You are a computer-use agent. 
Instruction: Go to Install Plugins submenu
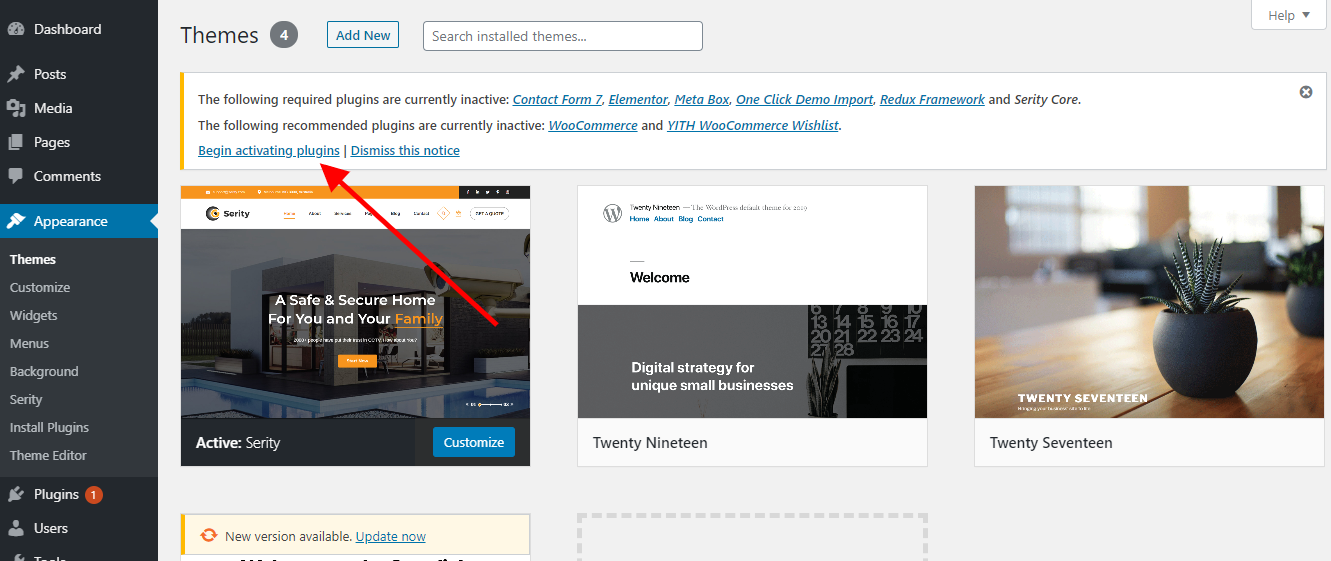click(49, 427)
